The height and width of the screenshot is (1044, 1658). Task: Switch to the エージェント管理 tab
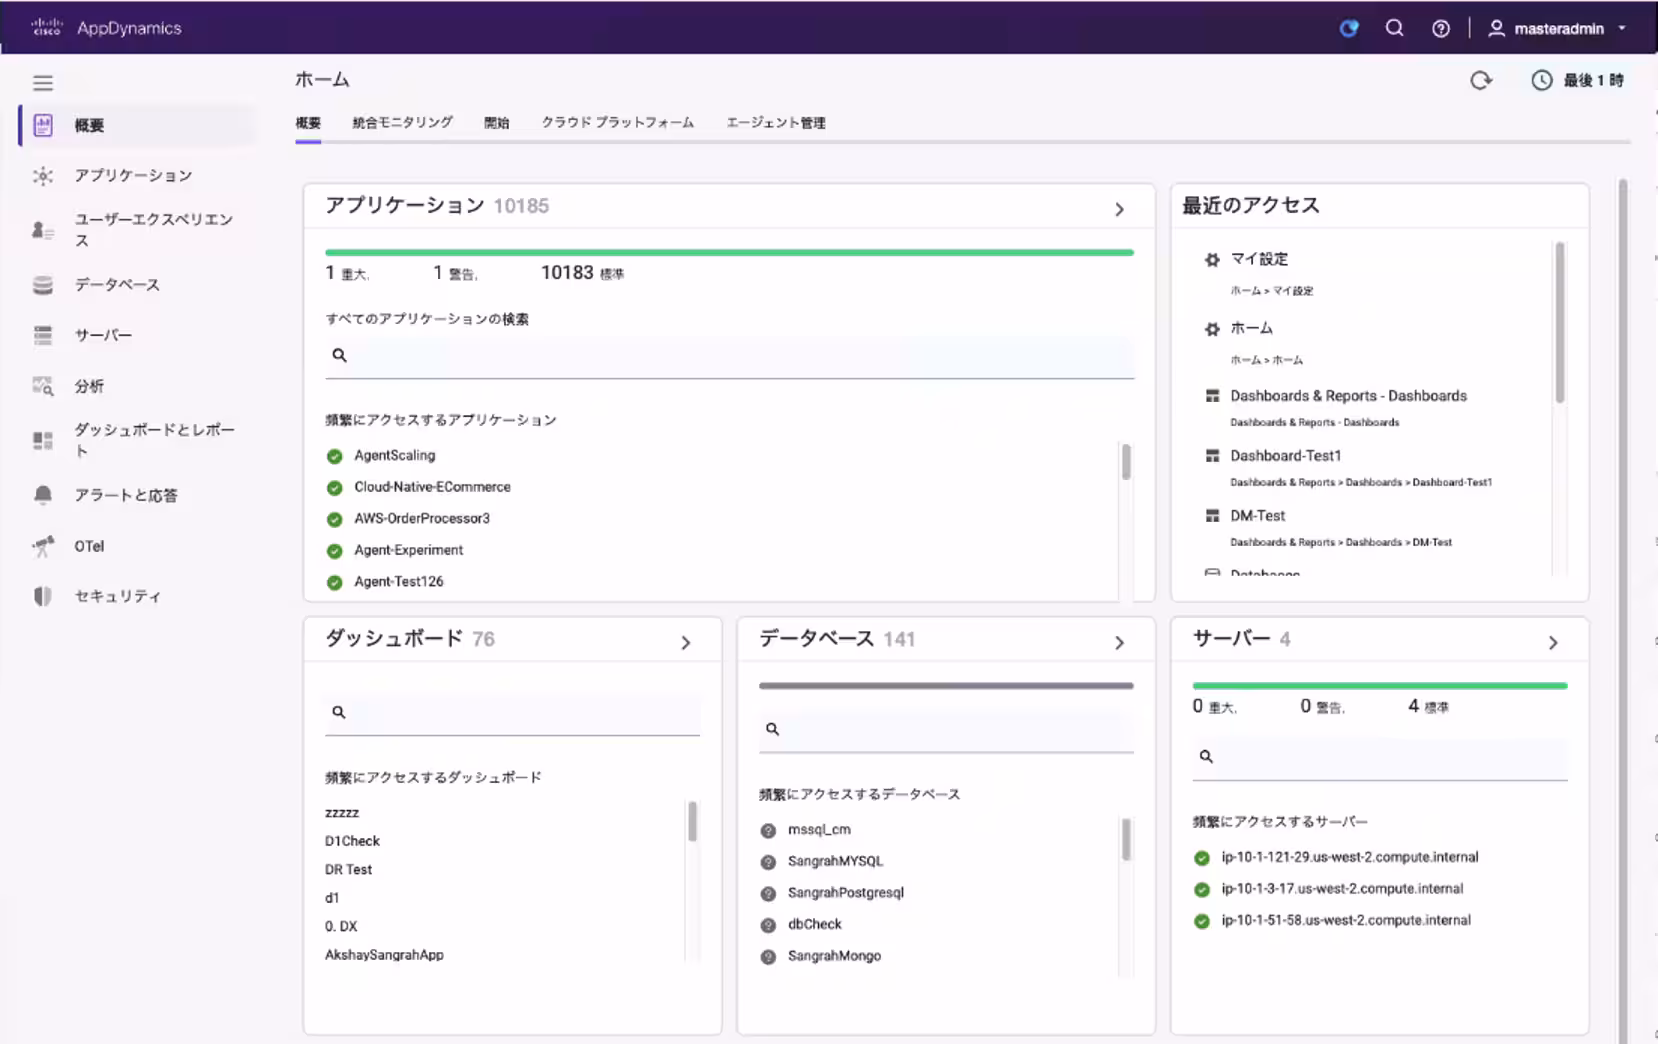[775, 123]
